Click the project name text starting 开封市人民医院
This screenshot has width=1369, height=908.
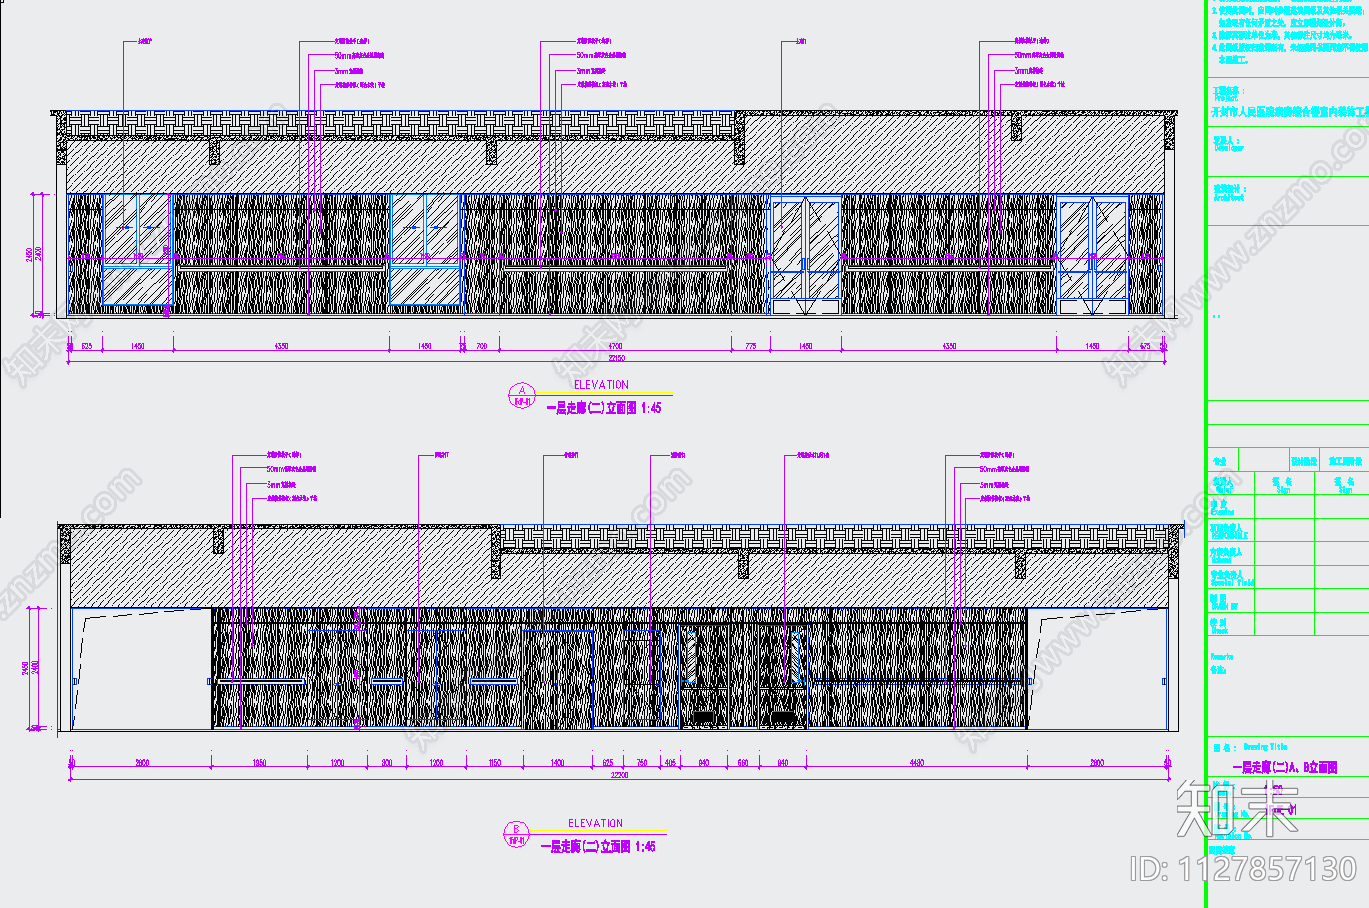tap(1290, 114)
